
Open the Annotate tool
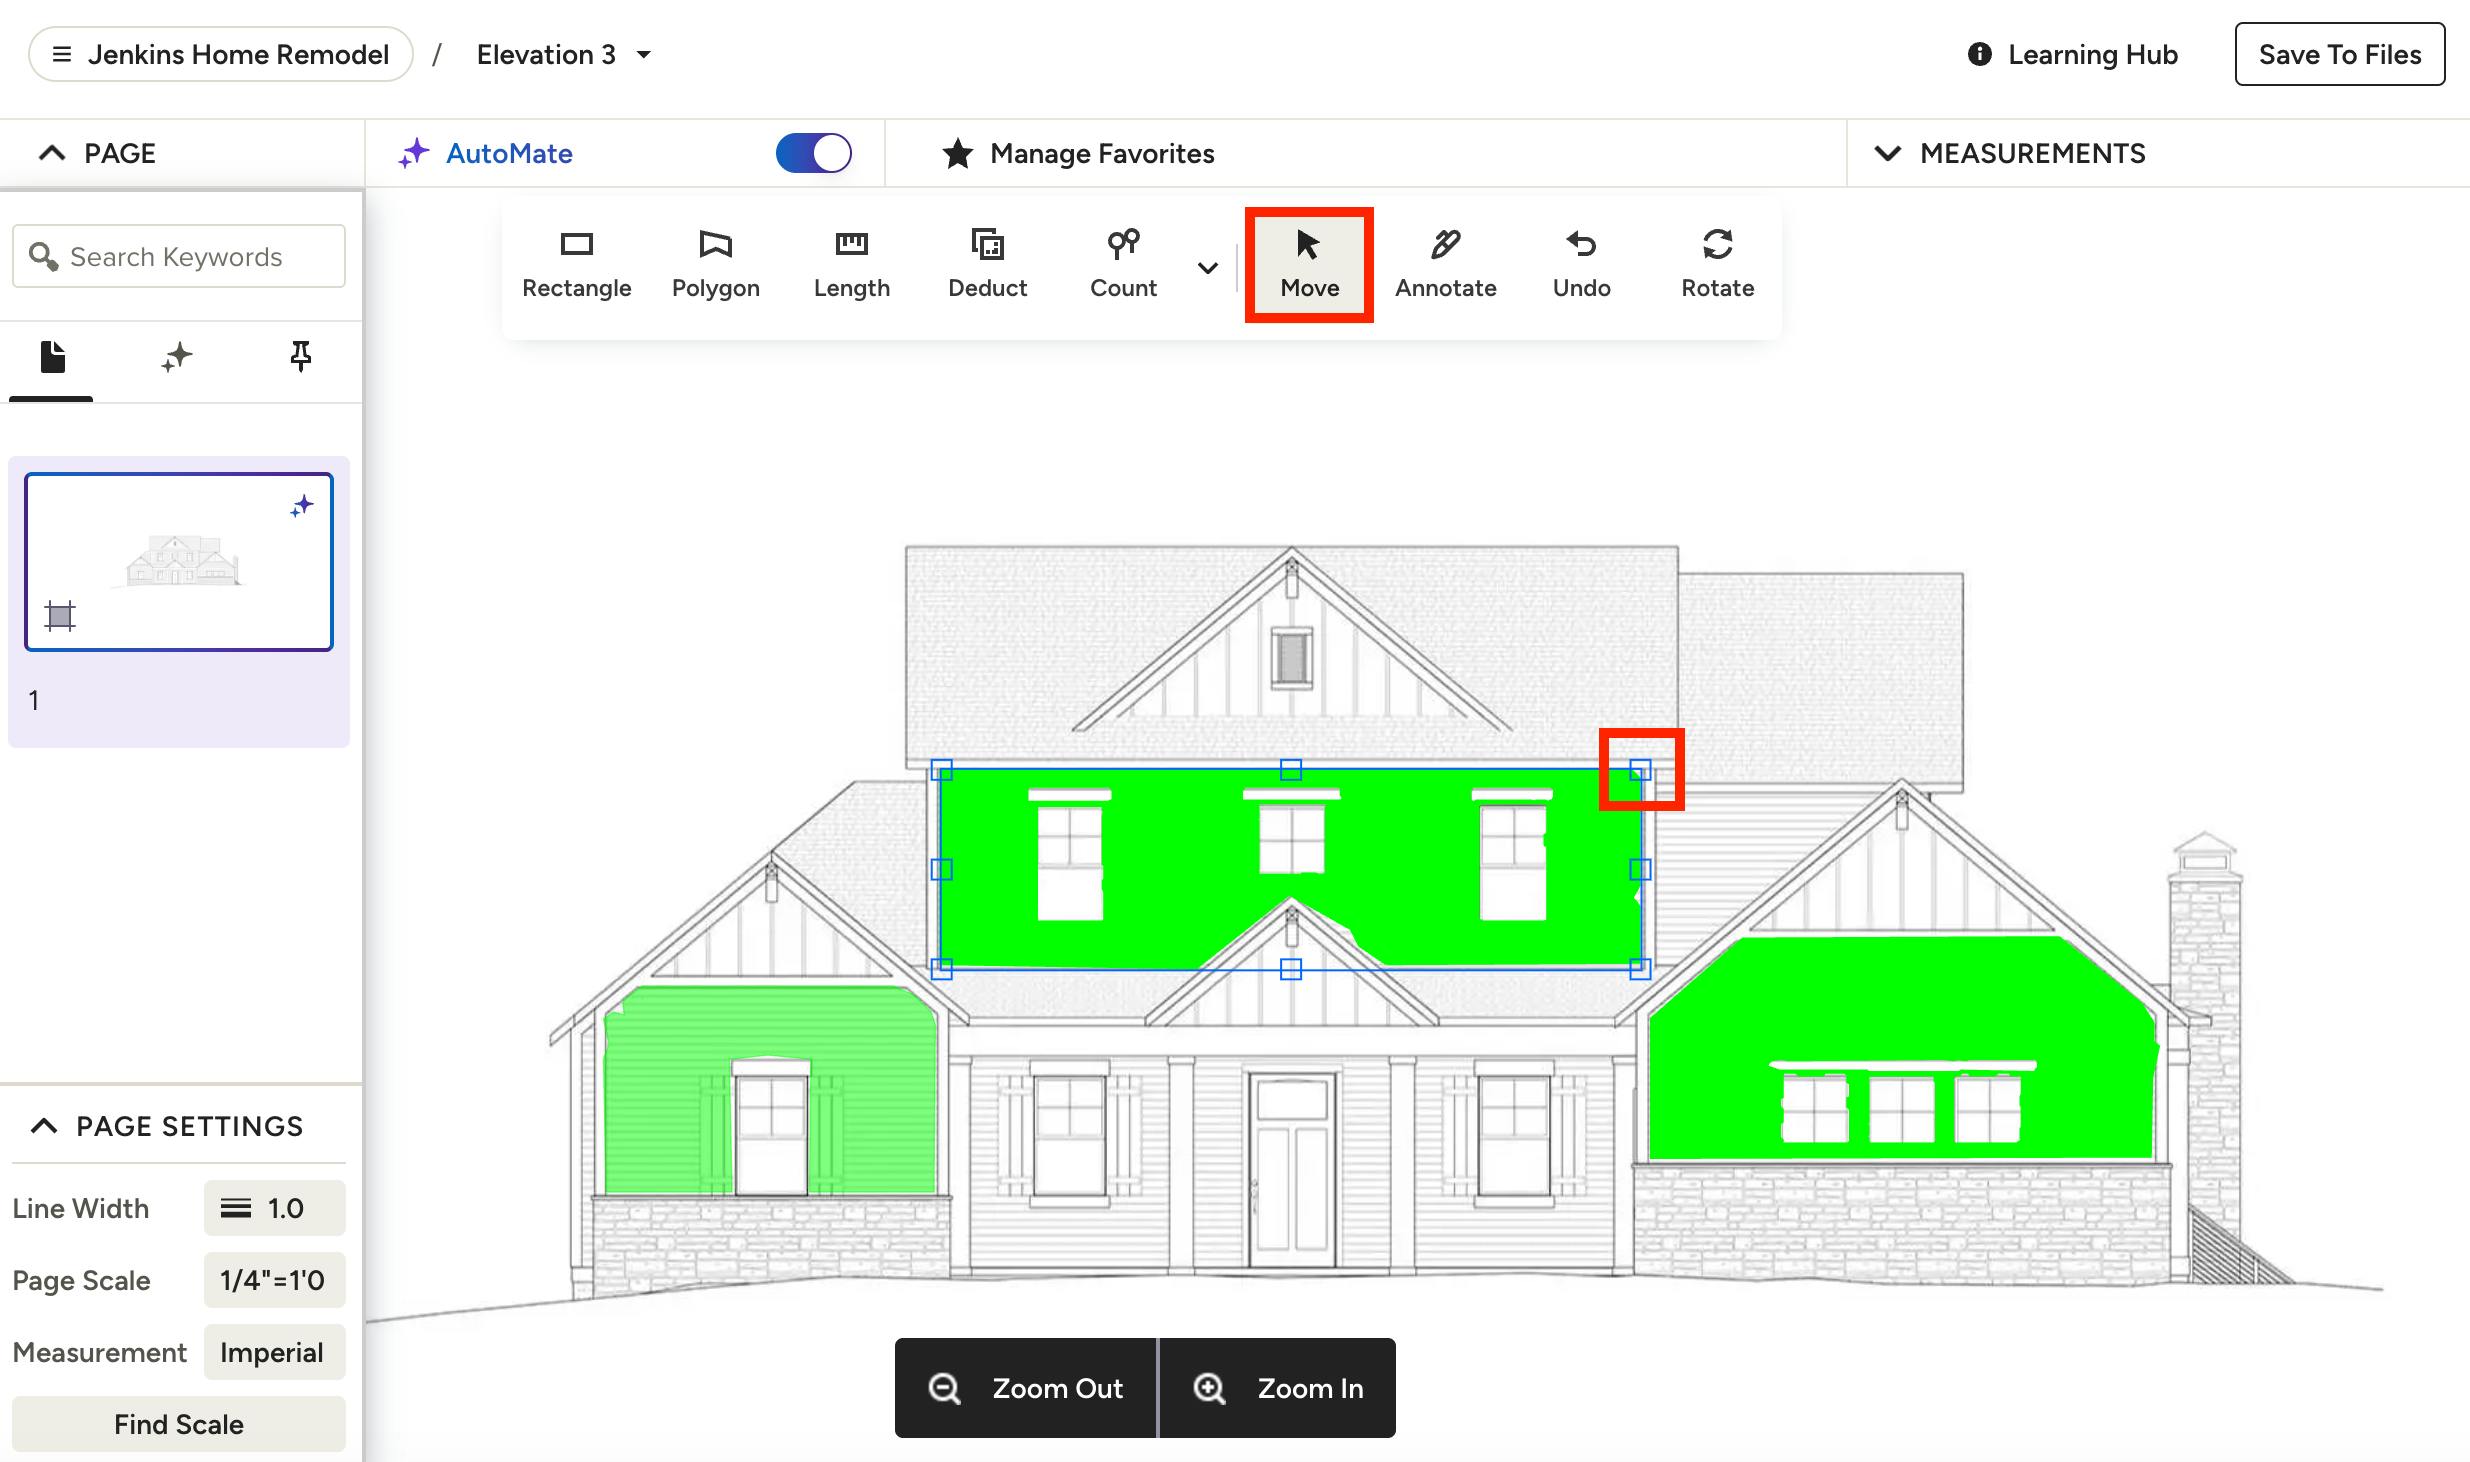click(1445, 264)
